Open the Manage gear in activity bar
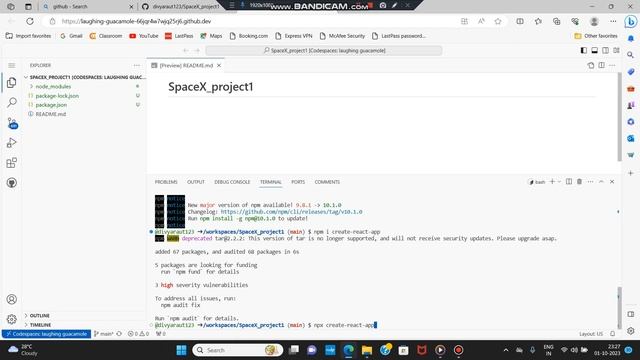This screenshot has height=360, width=640. coord(11,319)
